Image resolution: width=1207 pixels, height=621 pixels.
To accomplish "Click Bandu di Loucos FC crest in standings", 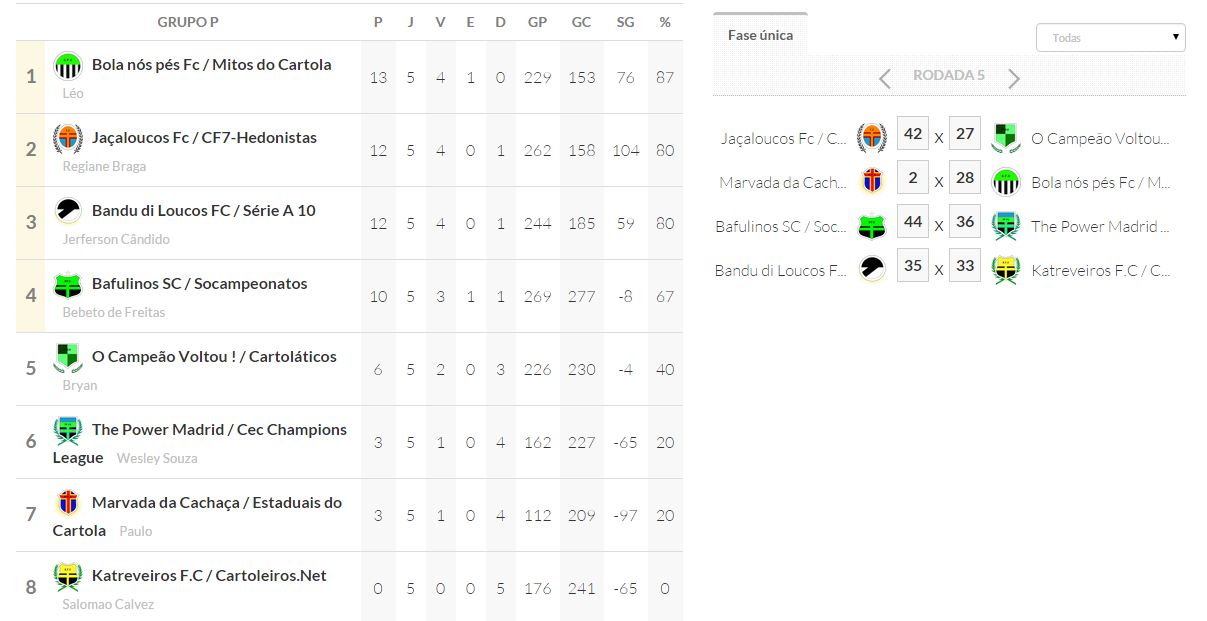I will pos(68,211).
